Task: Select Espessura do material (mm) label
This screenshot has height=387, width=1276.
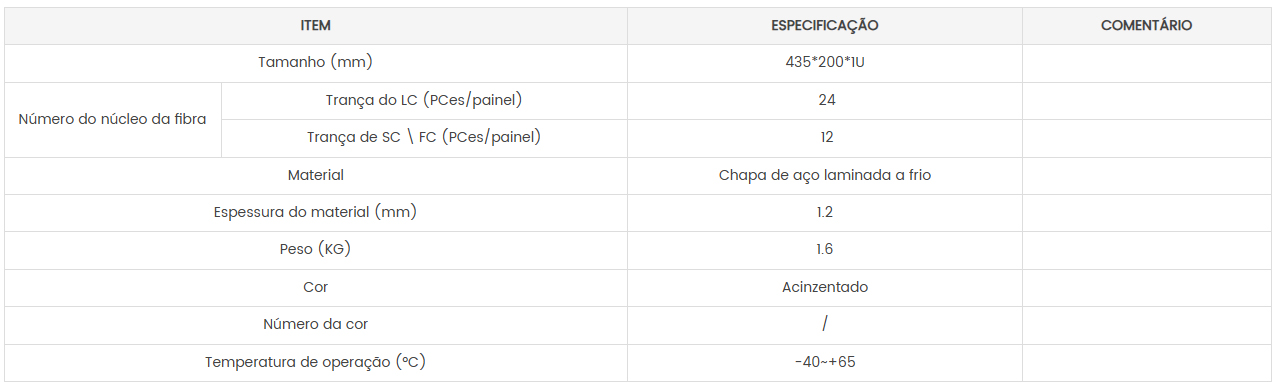Action: point(315,212)
